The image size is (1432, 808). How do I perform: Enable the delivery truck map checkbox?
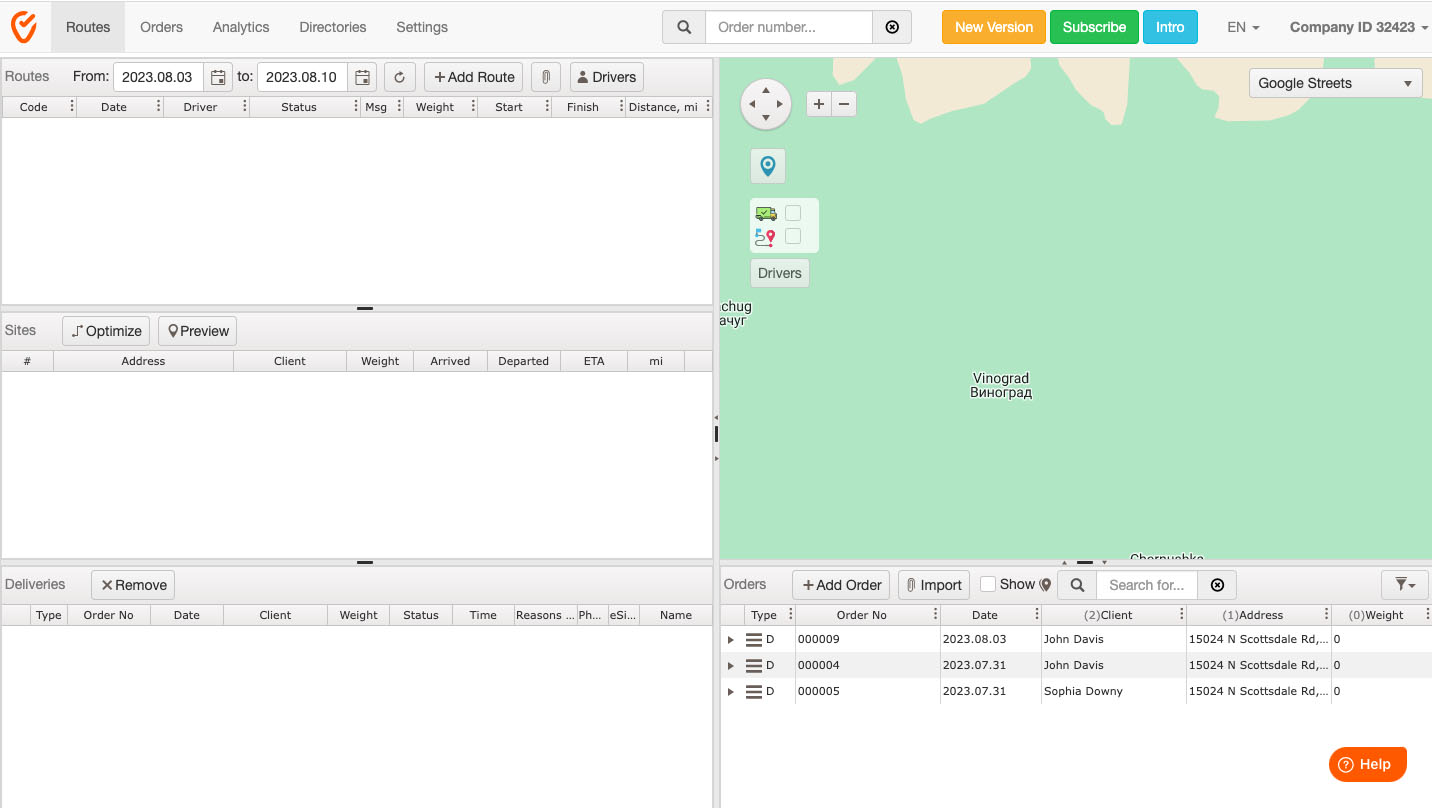[x=793, y=213]
